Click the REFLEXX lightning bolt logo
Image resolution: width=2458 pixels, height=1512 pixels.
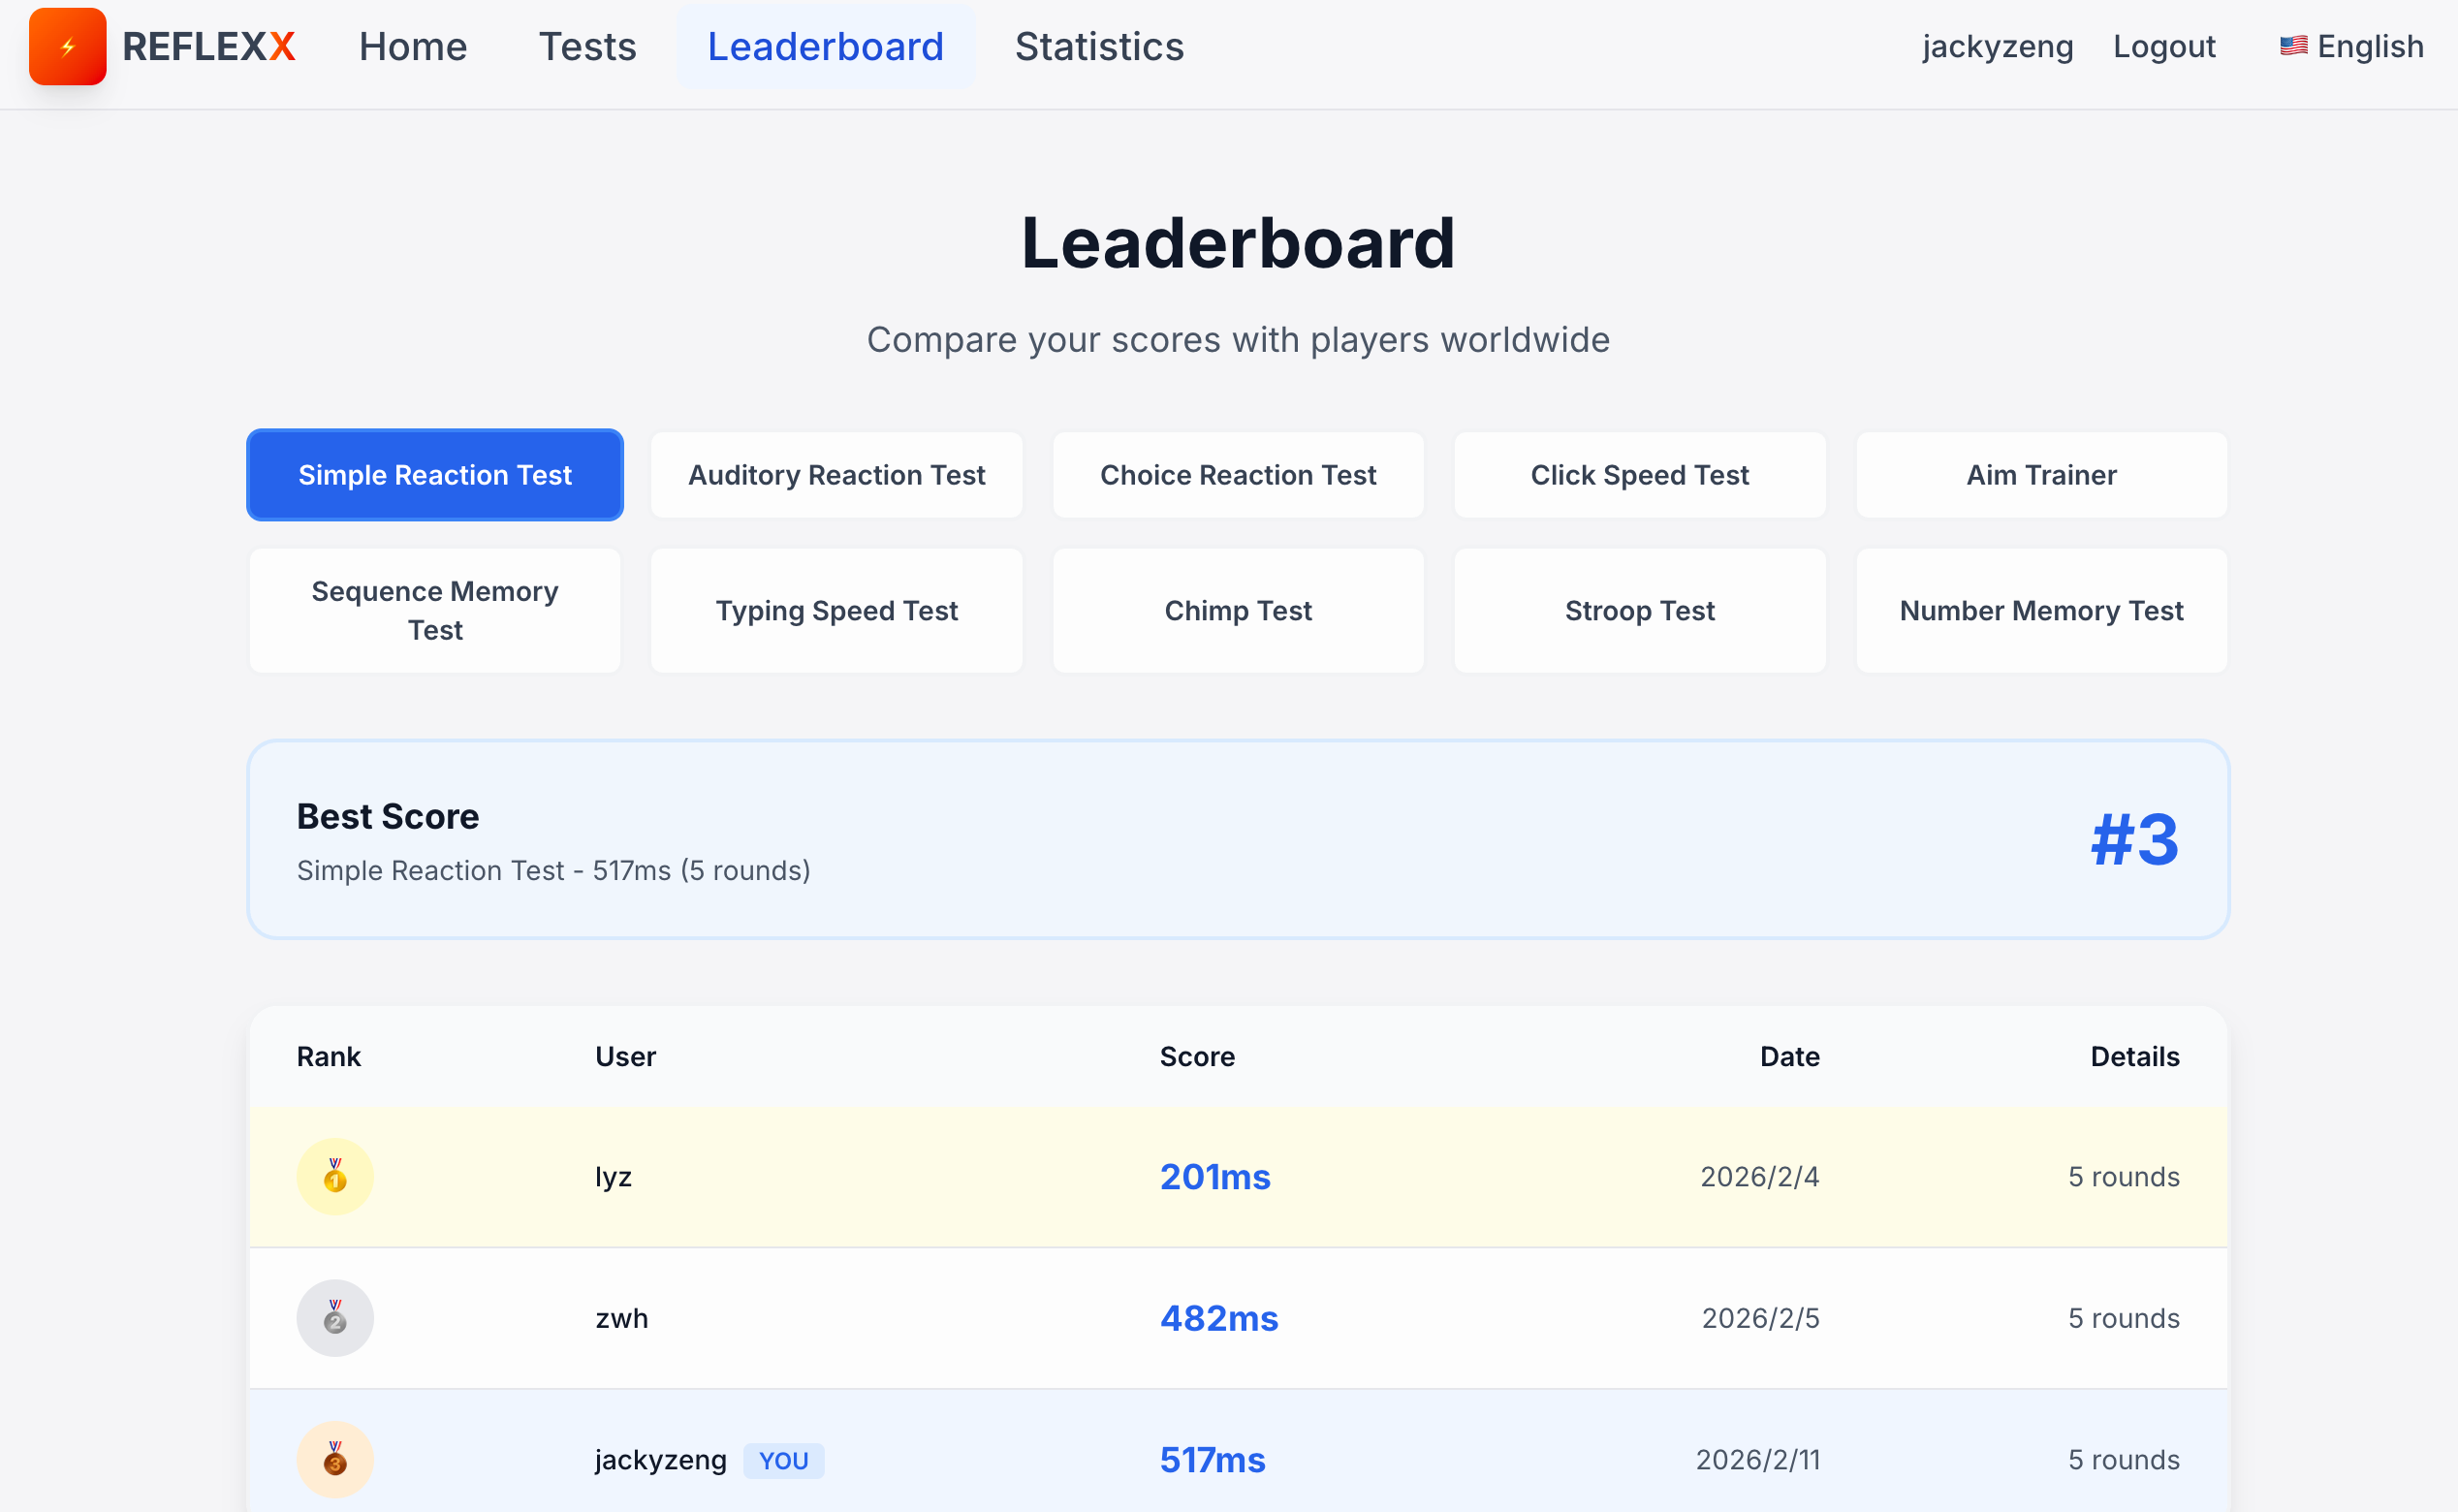pos(67,47)
